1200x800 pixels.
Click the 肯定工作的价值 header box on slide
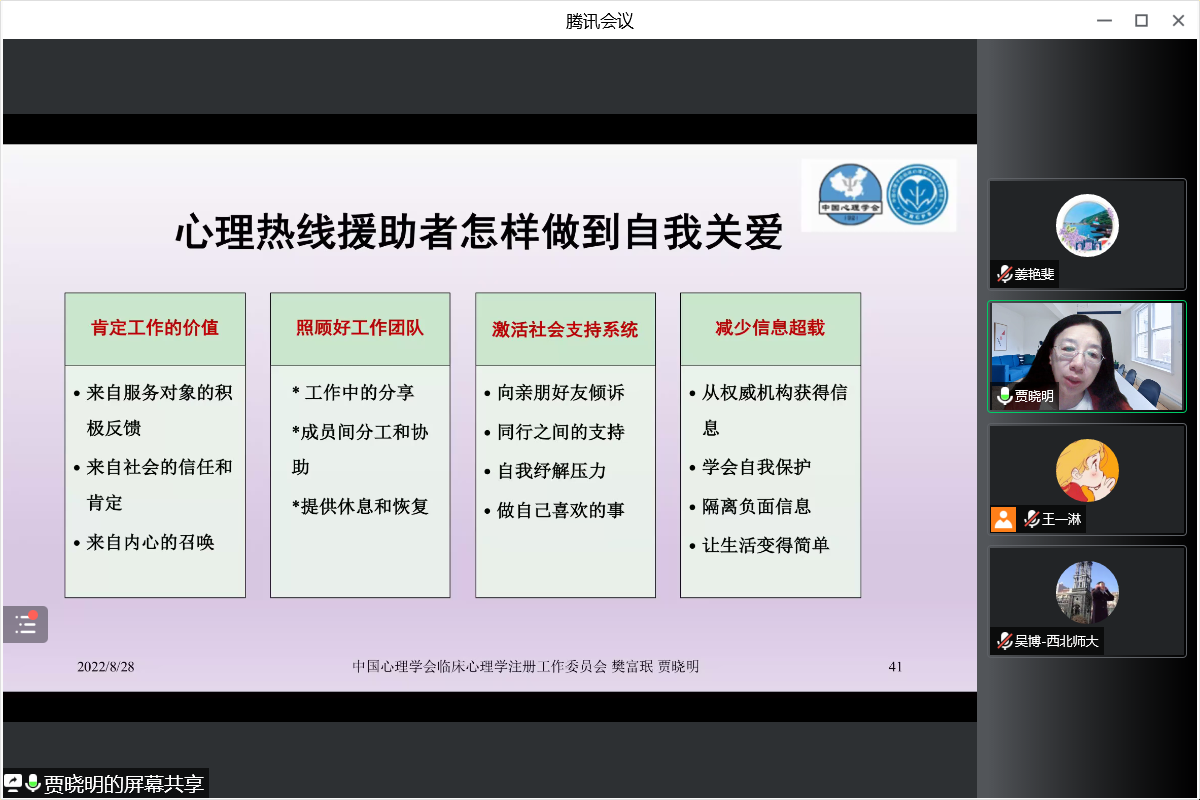click(155, 328)
